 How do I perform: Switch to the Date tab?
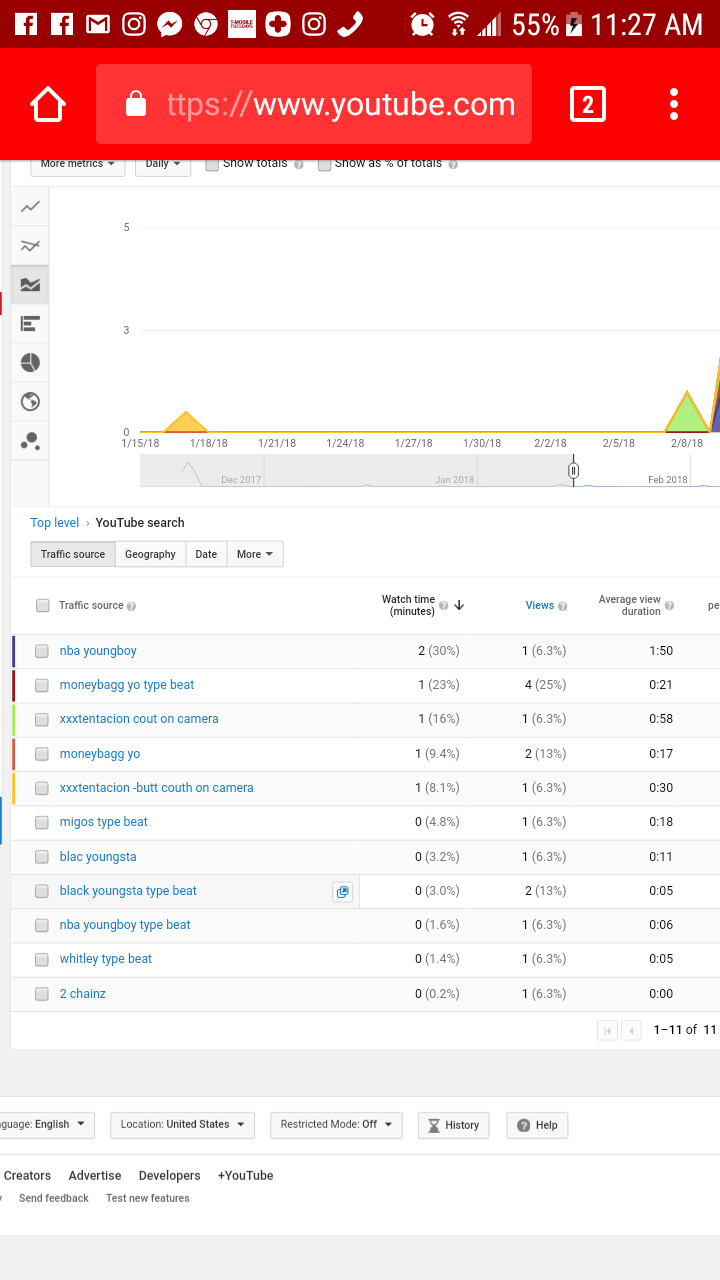pos(206,554)
